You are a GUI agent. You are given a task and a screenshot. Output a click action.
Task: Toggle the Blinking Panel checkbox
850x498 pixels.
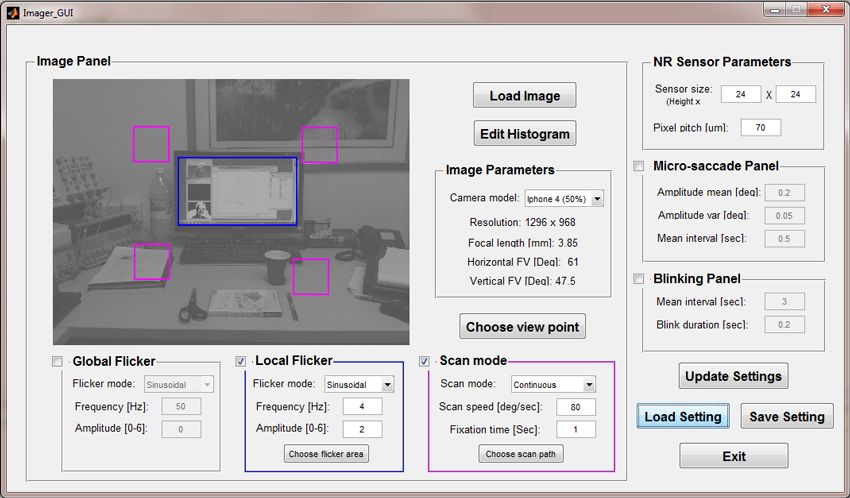pos(639,279)
